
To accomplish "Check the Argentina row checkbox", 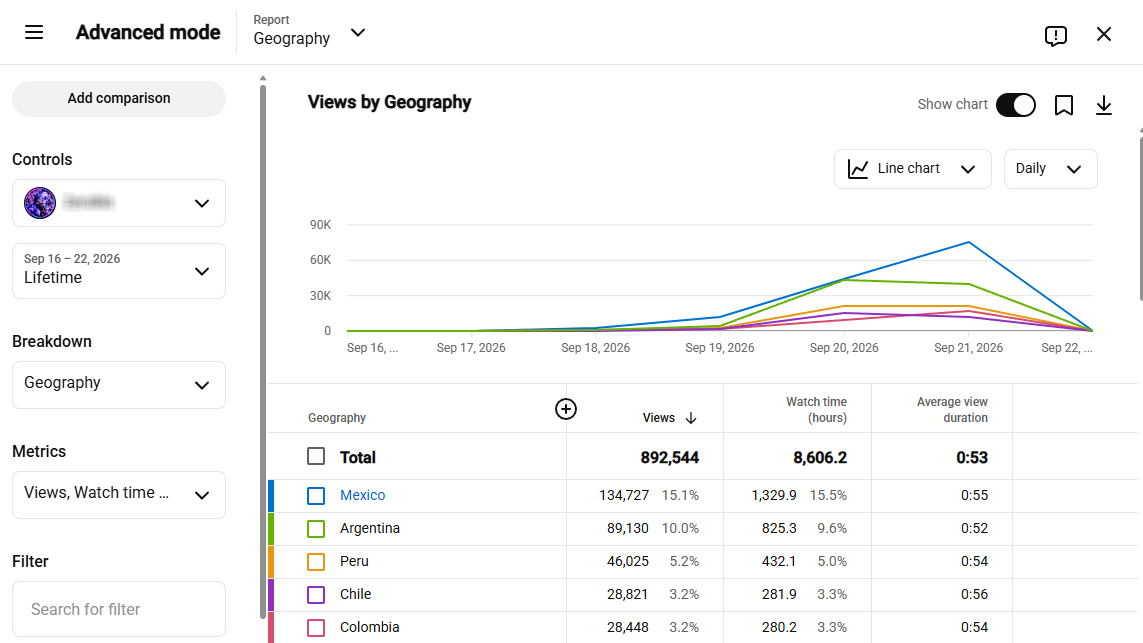I will [x=316, y=529].
